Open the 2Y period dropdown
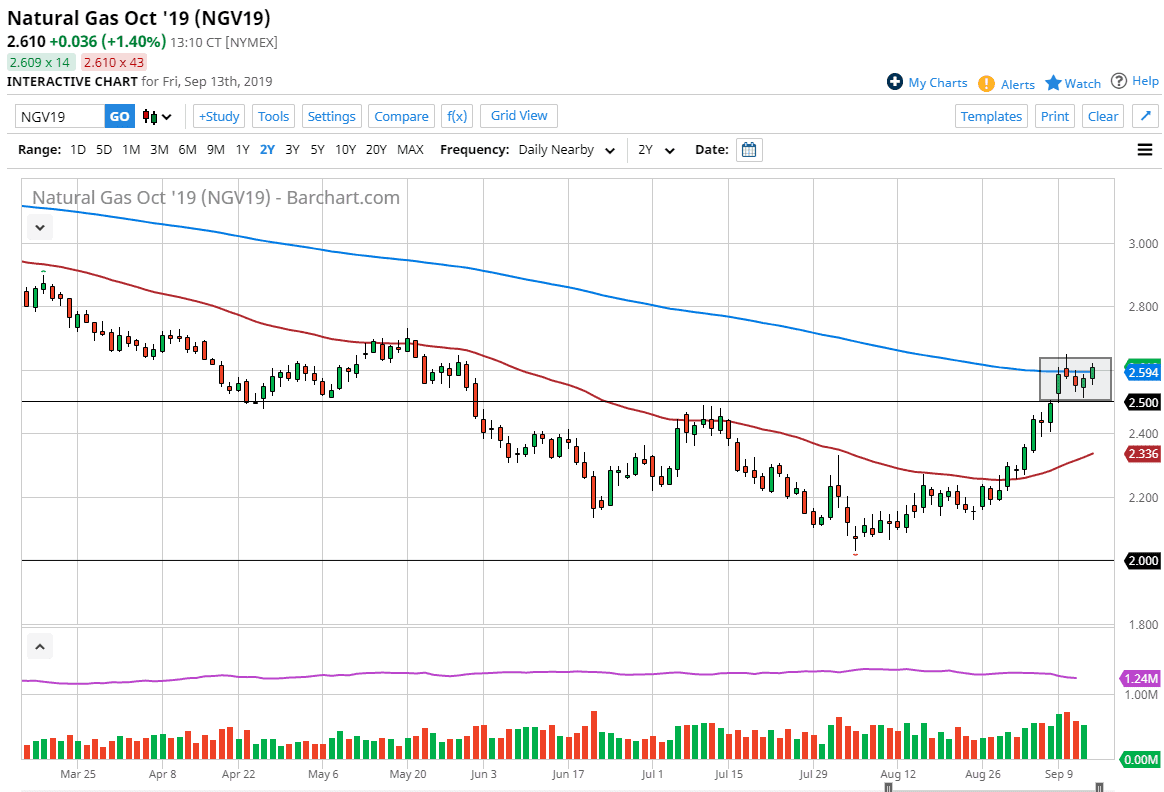 coord(656,150)
